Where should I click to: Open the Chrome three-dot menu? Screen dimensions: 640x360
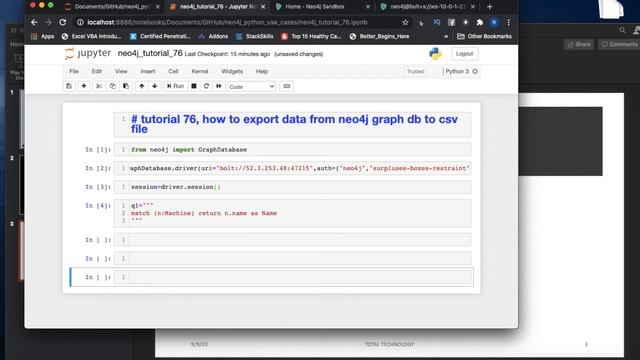[x=509, y=22]
